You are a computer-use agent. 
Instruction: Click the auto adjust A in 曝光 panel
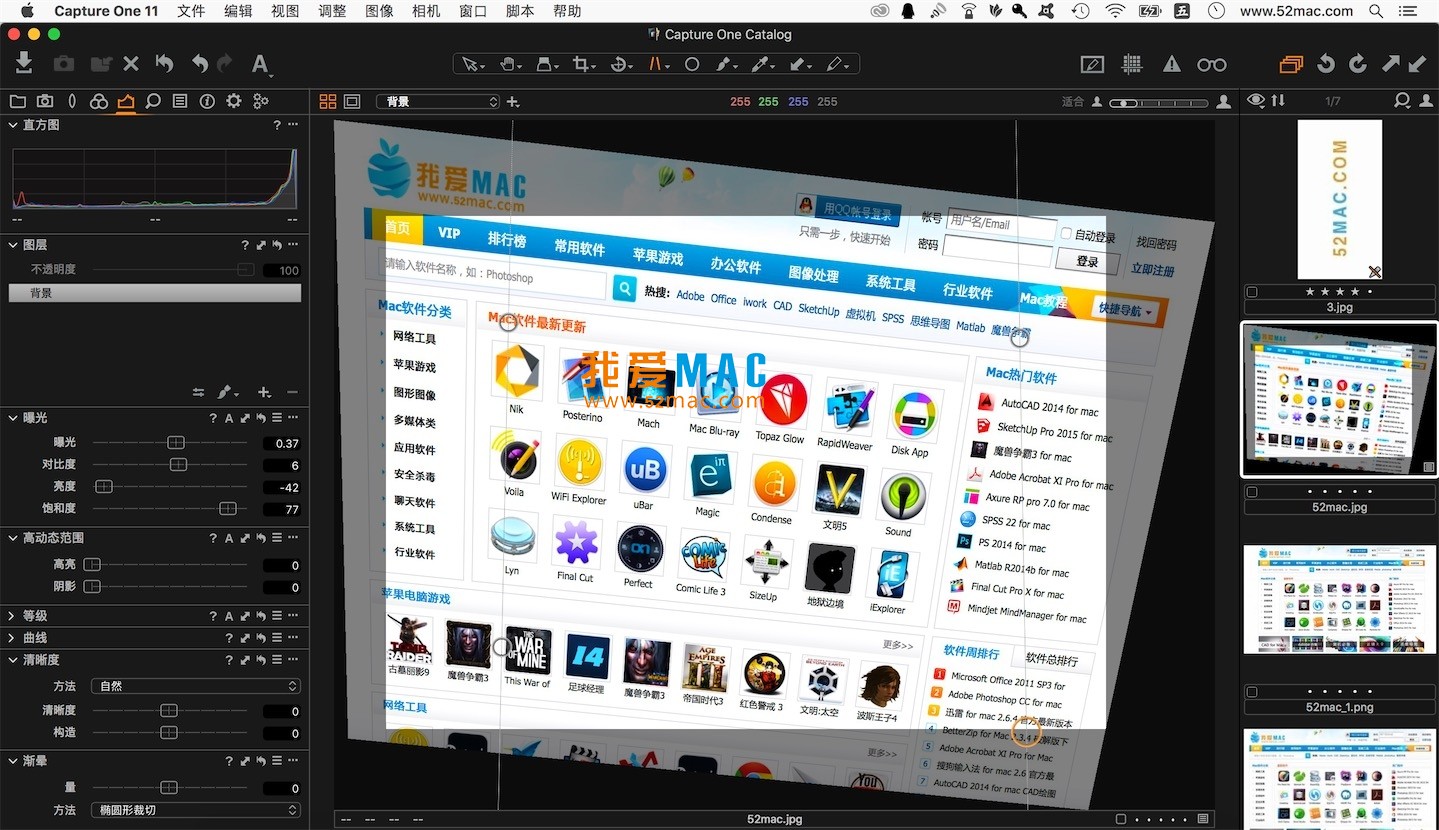pos(229,418)
